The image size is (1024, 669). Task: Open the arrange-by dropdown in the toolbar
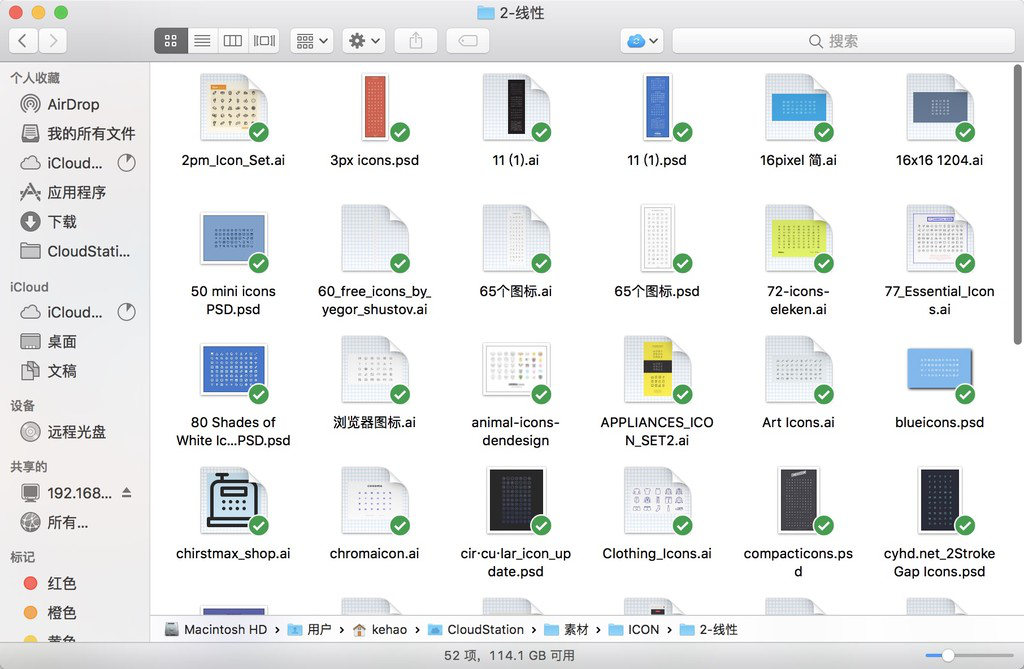coord(311,40)
